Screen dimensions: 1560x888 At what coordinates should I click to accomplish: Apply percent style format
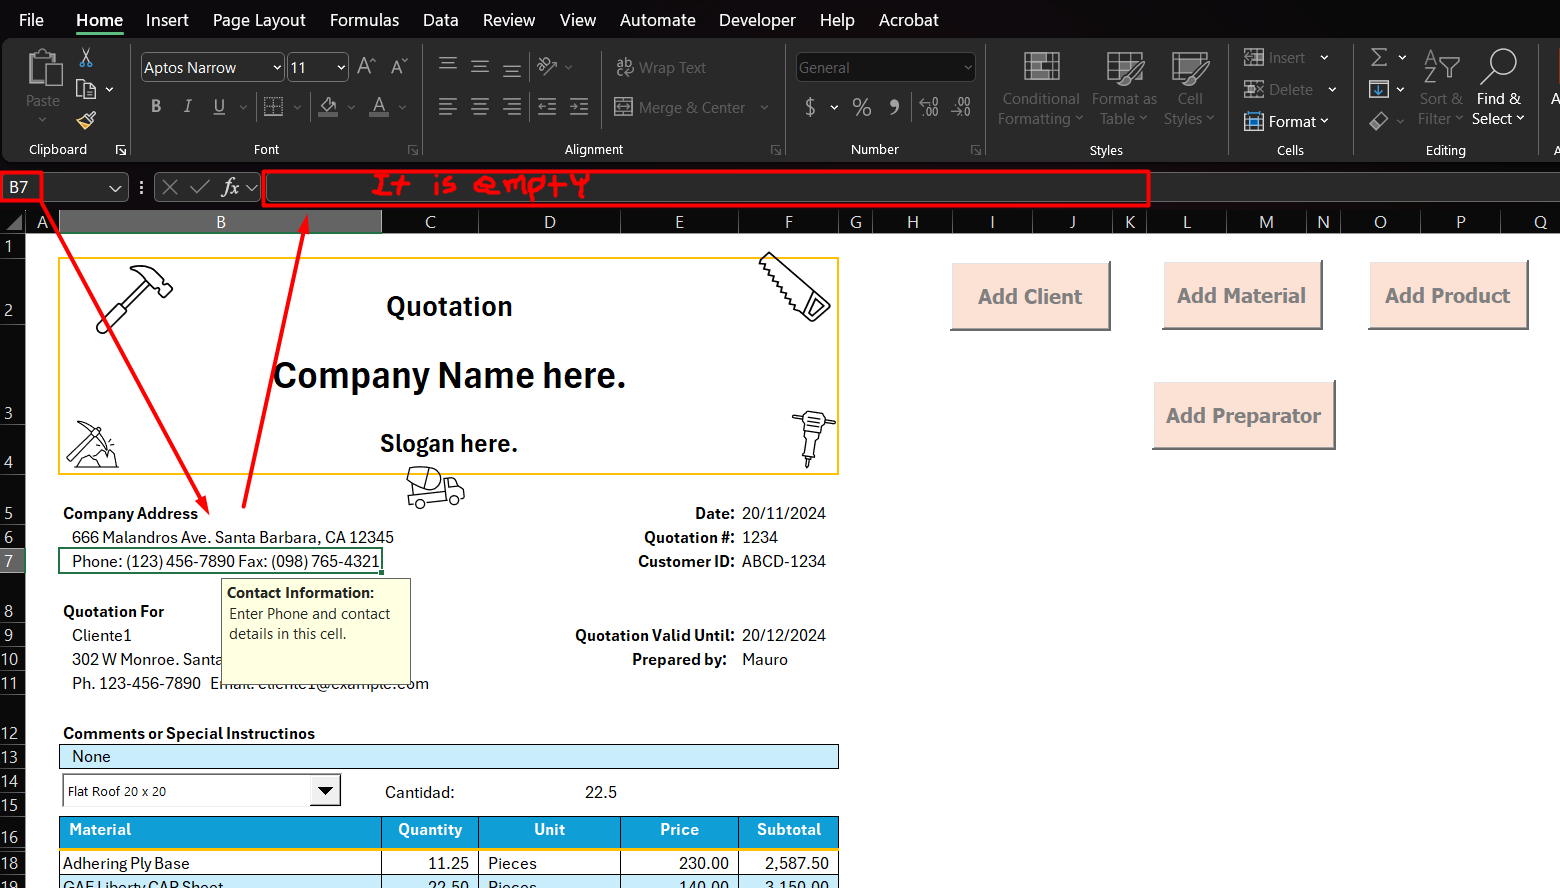[862, 107]
